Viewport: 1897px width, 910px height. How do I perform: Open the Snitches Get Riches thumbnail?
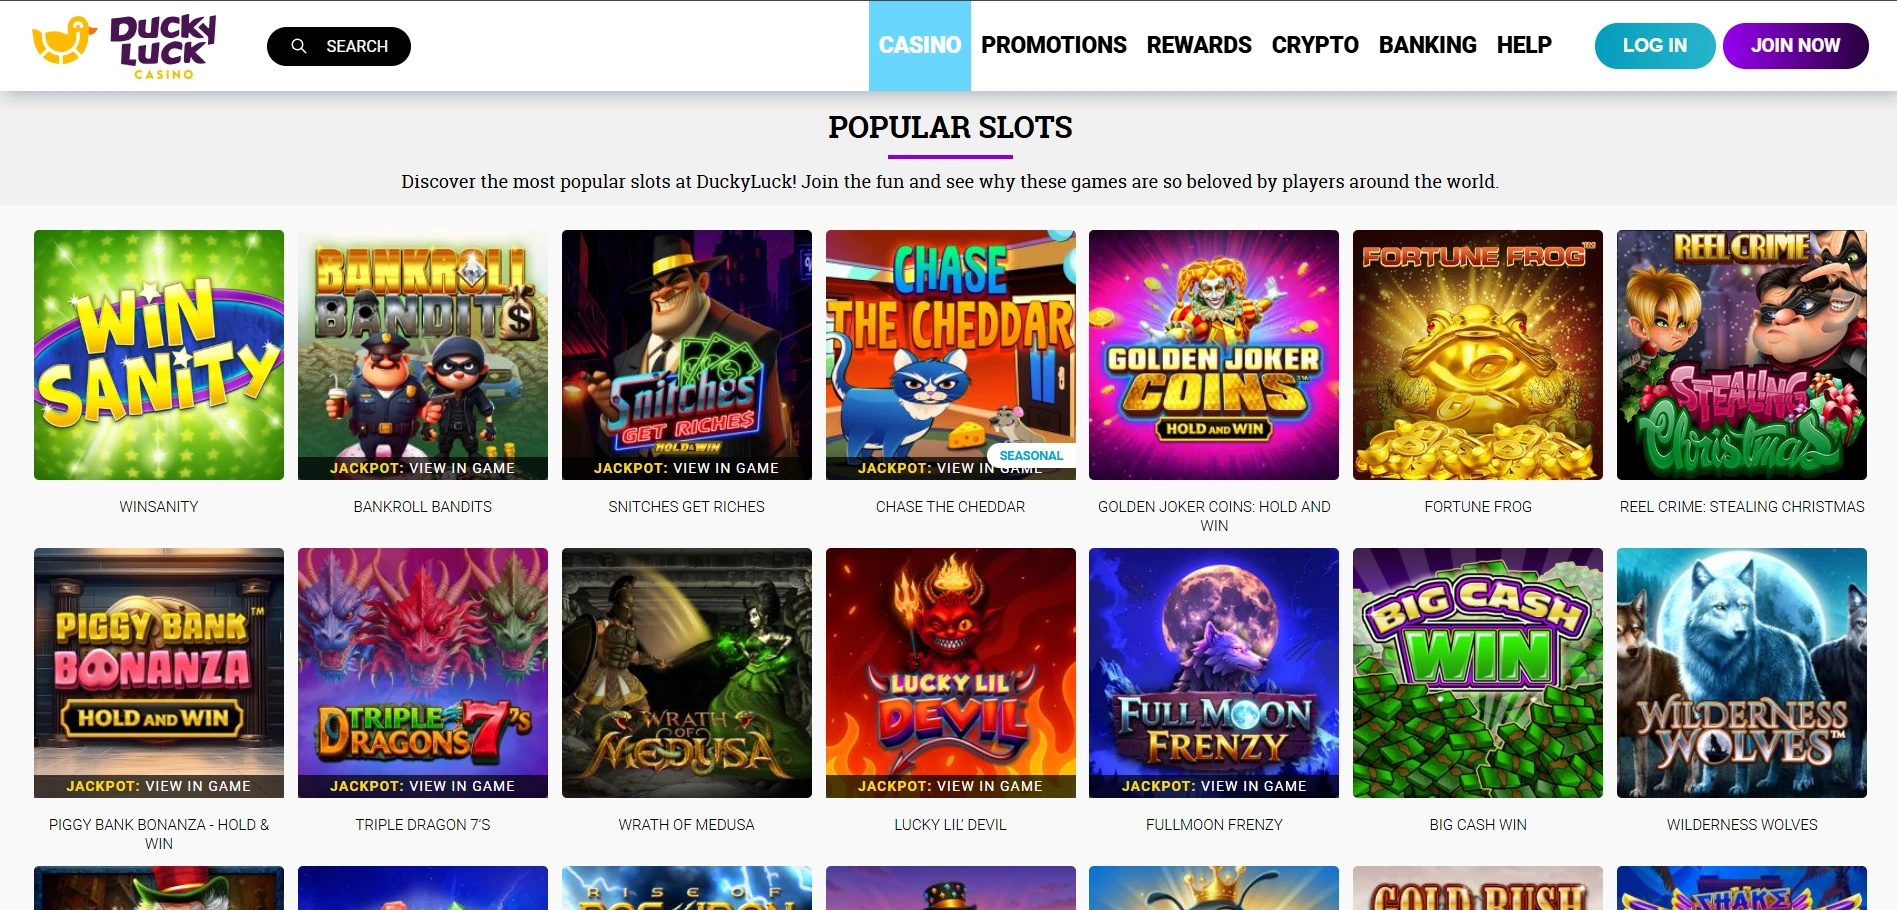click(x=687, y=355)
